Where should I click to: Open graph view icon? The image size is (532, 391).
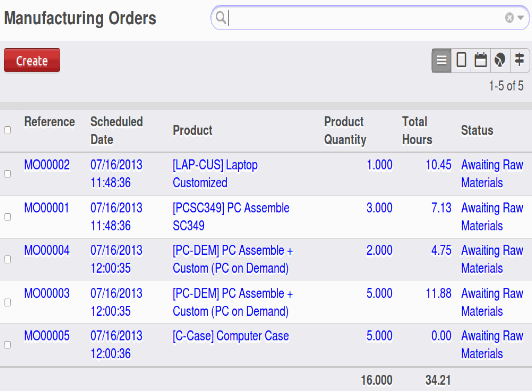[500, 60]
